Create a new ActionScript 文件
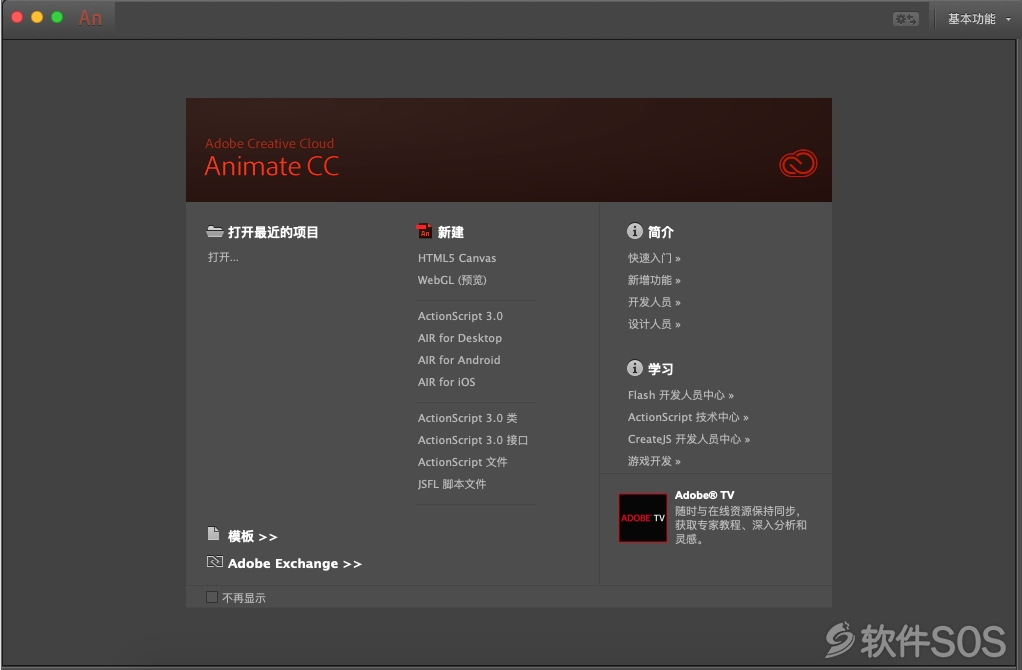The image size is (1022, 670). [x=462, y=462]
